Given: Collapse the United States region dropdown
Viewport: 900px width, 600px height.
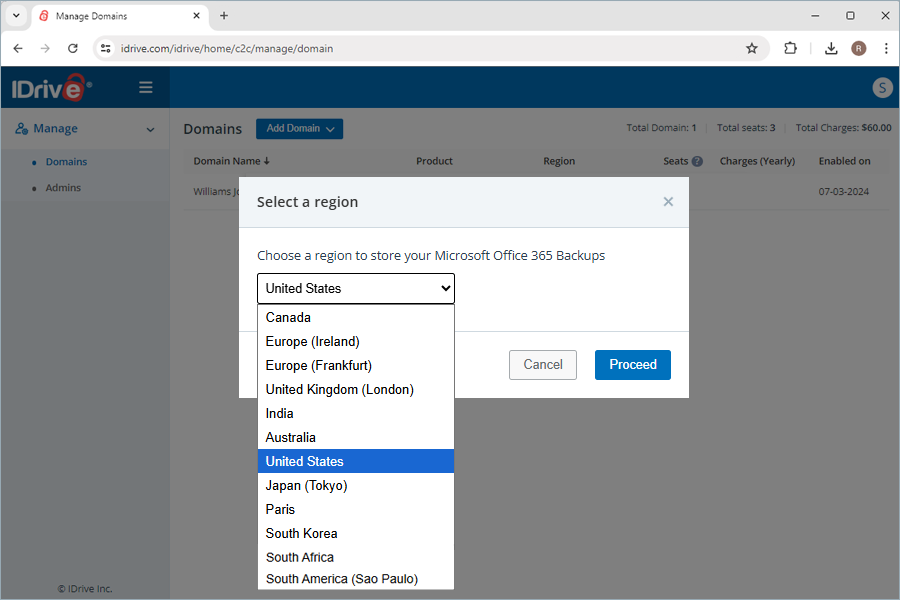Looking at the screenshot, I should pyautogui.click(x=356, y=288).
